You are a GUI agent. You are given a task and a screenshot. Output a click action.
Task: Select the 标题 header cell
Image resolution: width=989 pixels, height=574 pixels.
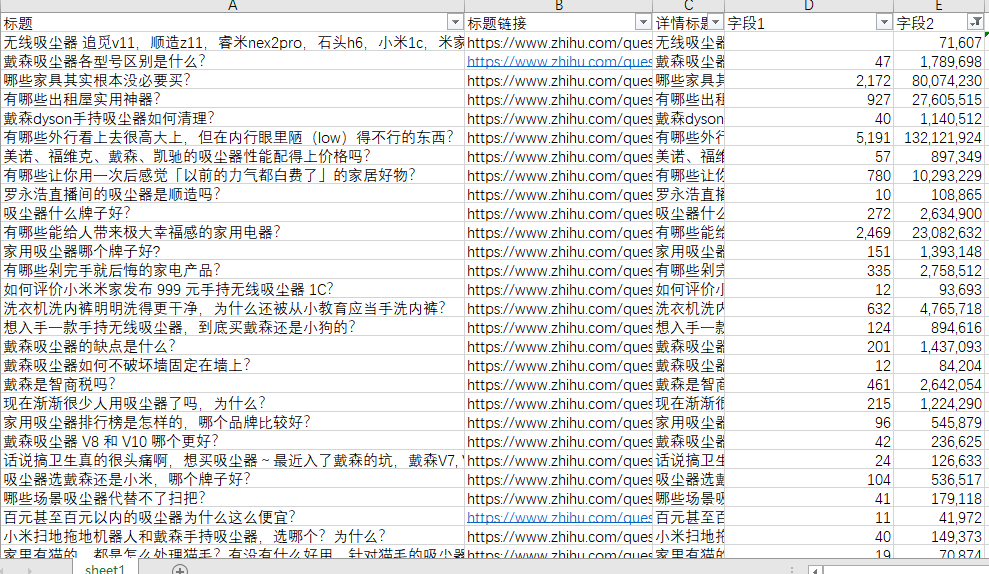pyautogui.click(x=232, y=23)
